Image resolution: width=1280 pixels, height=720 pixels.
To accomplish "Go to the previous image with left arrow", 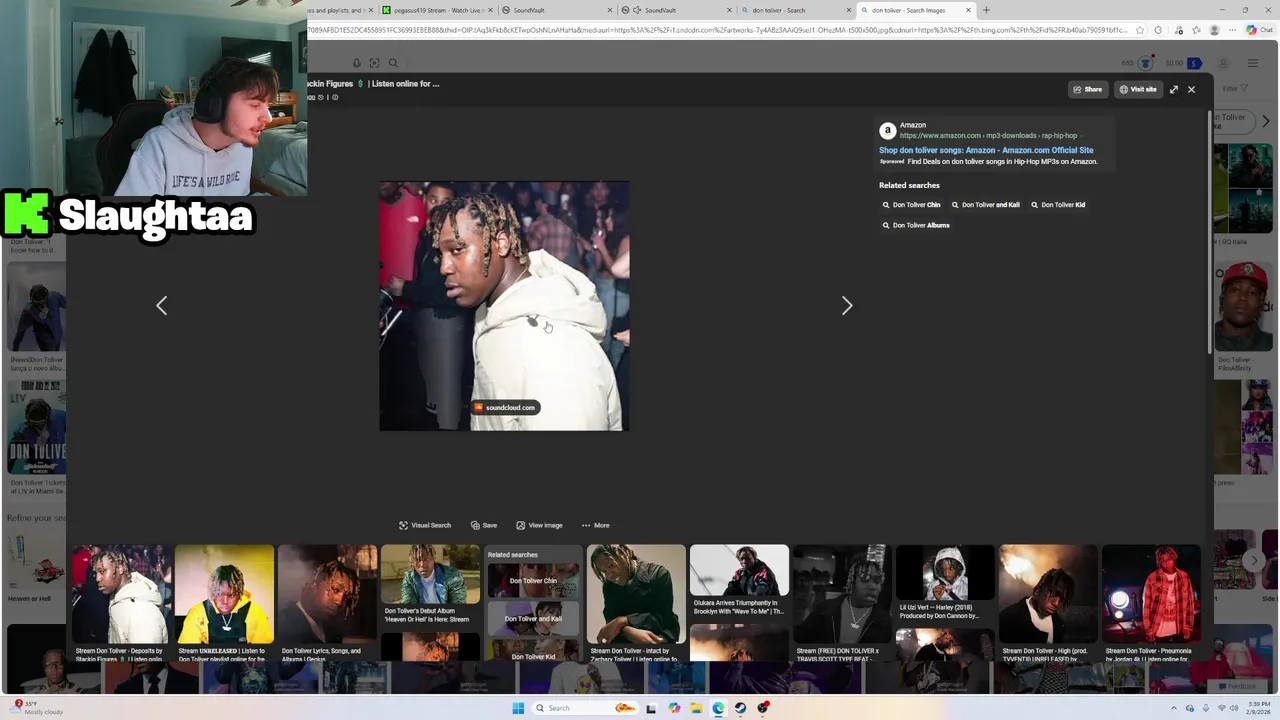I will tap(162, 306).
